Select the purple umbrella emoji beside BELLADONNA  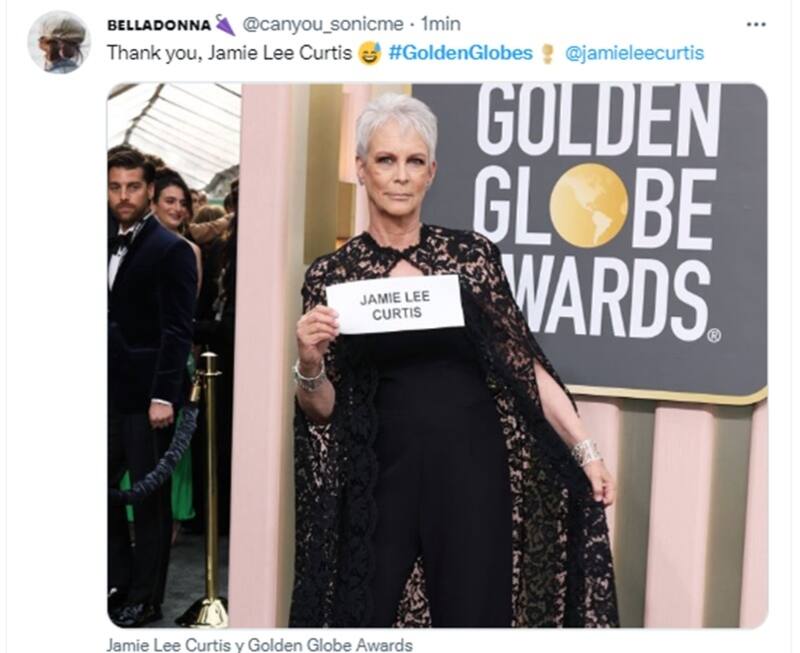point(225,24)
